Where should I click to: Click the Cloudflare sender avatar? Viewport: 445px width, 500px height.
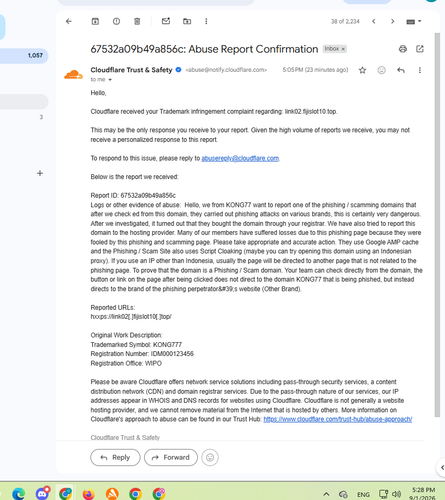pos(73,75)
